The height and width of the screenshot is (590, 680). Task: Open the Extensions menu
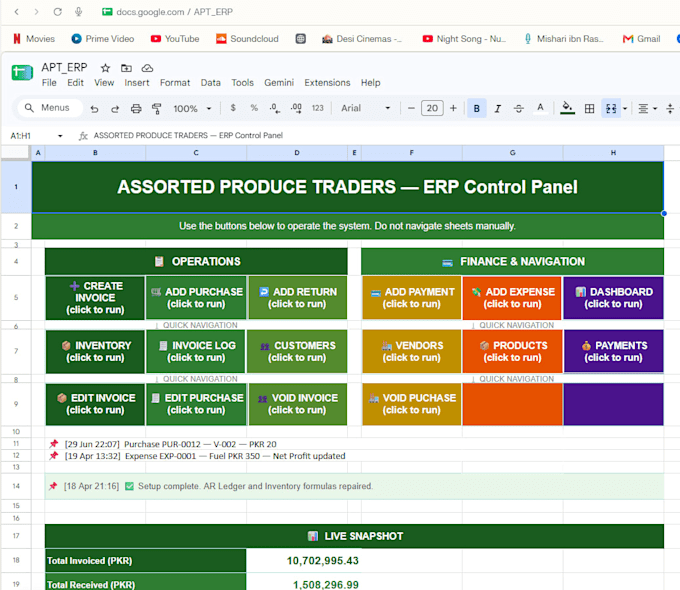(x=327, y=82)
